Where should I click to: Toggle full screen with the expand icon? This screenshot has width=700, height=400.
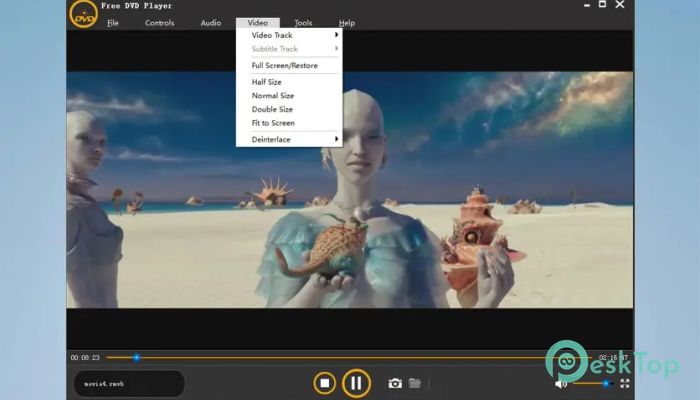click(x=625, y=383)
